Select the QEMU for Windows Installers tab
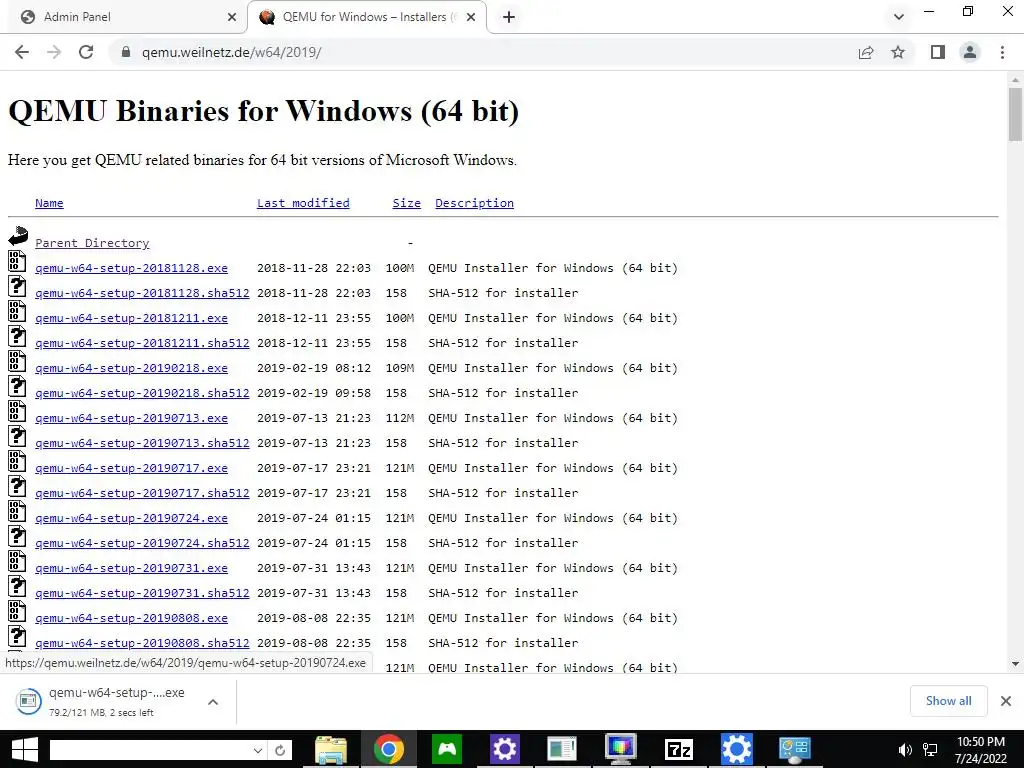This screenshot has width=1024, height=768. tap(367, 17)
